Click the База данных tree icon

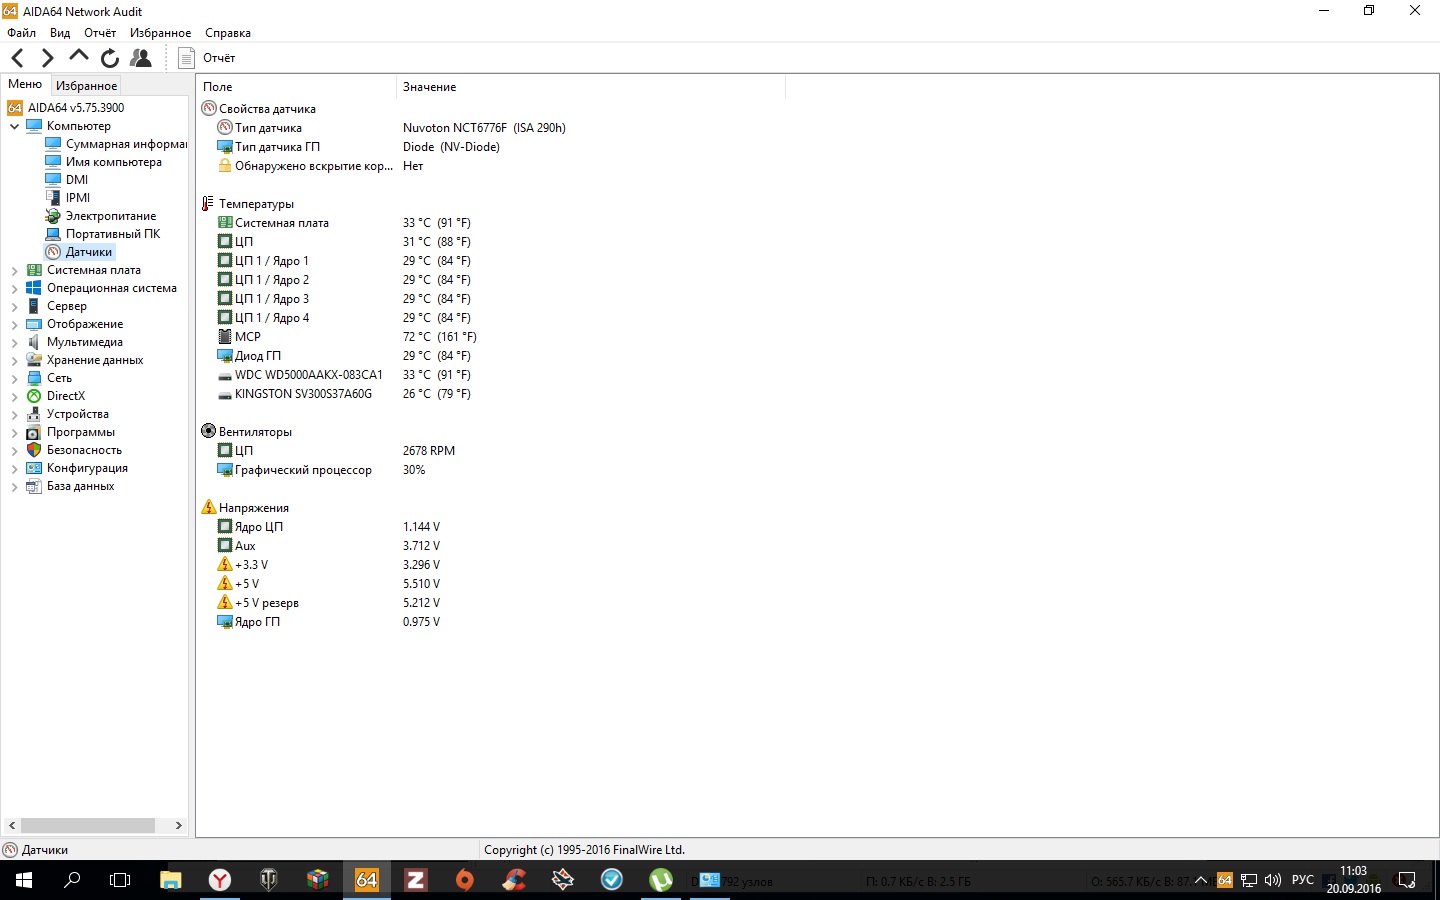[x=34, y=486]
